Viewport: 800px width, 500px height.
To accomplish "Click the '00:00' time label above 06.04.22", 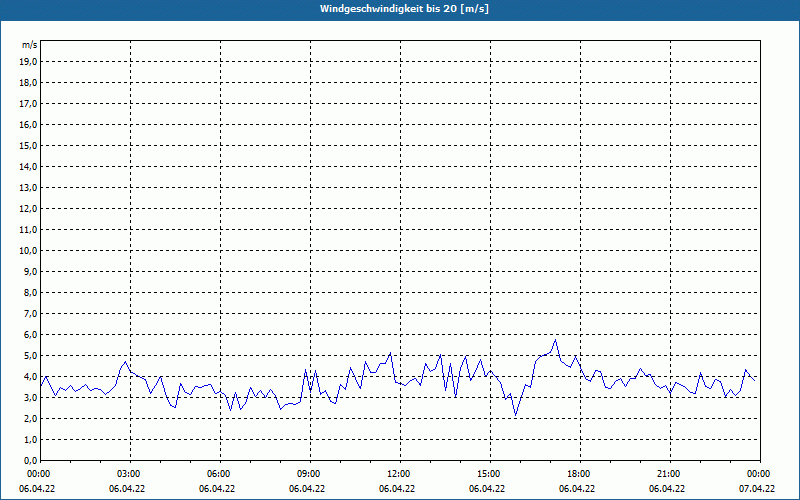I will [x=37, y=473].
